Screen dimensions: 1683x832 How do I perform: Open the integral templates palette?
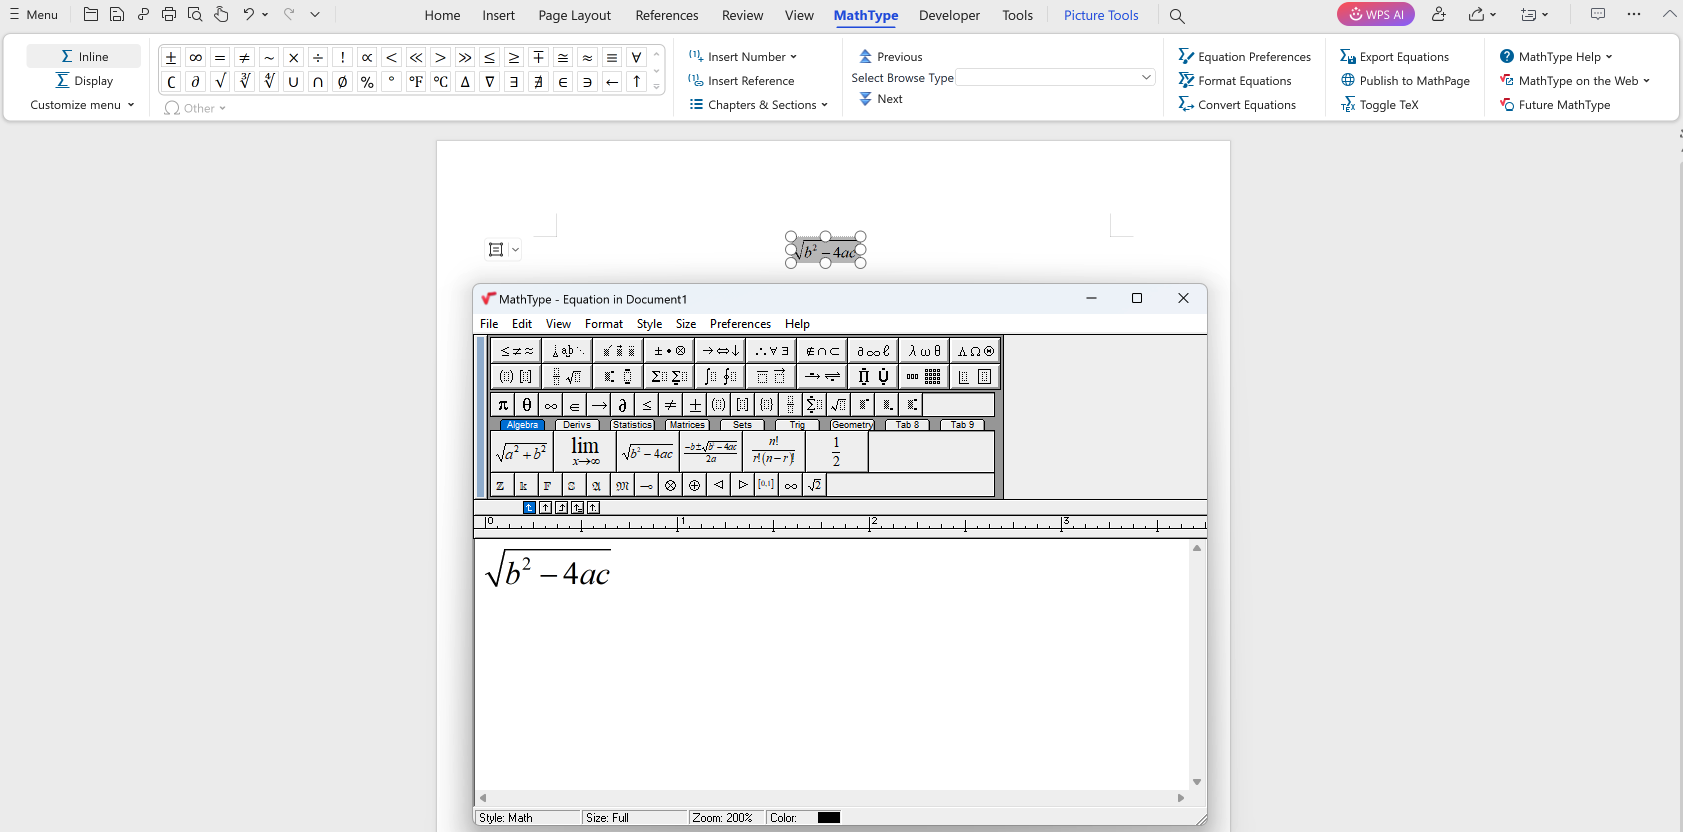720,377
